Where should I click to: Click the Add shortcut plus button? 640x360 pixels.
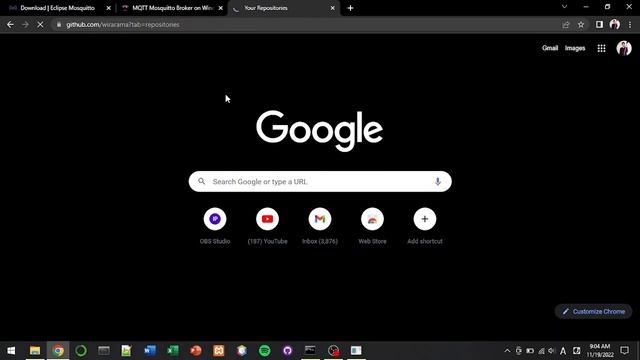pos(425,219)
